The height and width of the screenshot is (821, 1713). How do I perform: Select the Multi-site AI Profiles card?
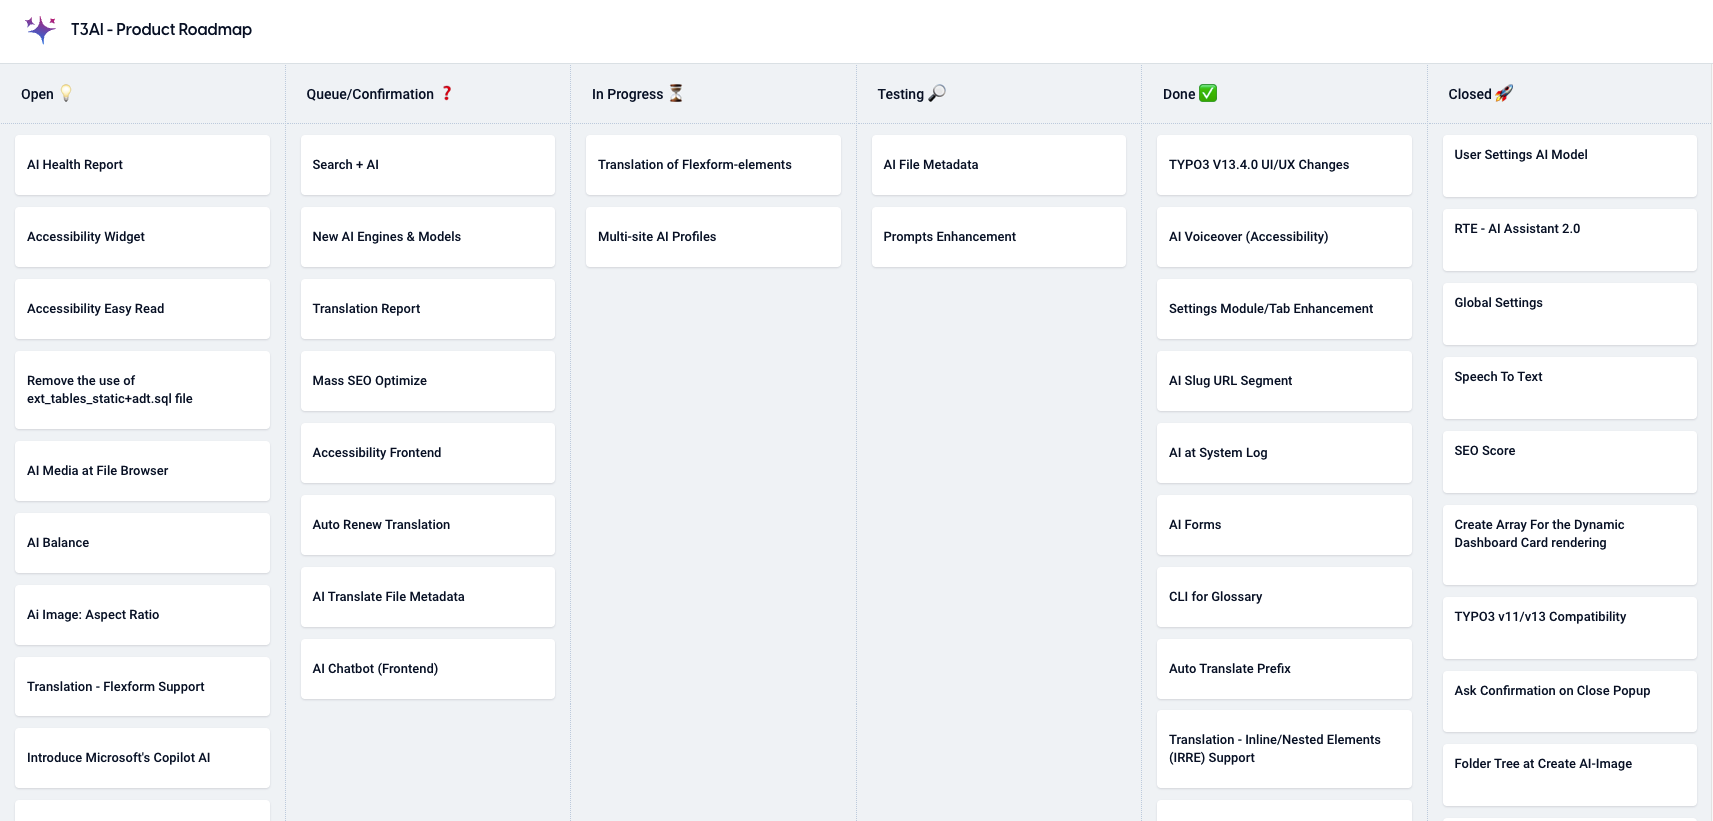[x=713, y=237]
